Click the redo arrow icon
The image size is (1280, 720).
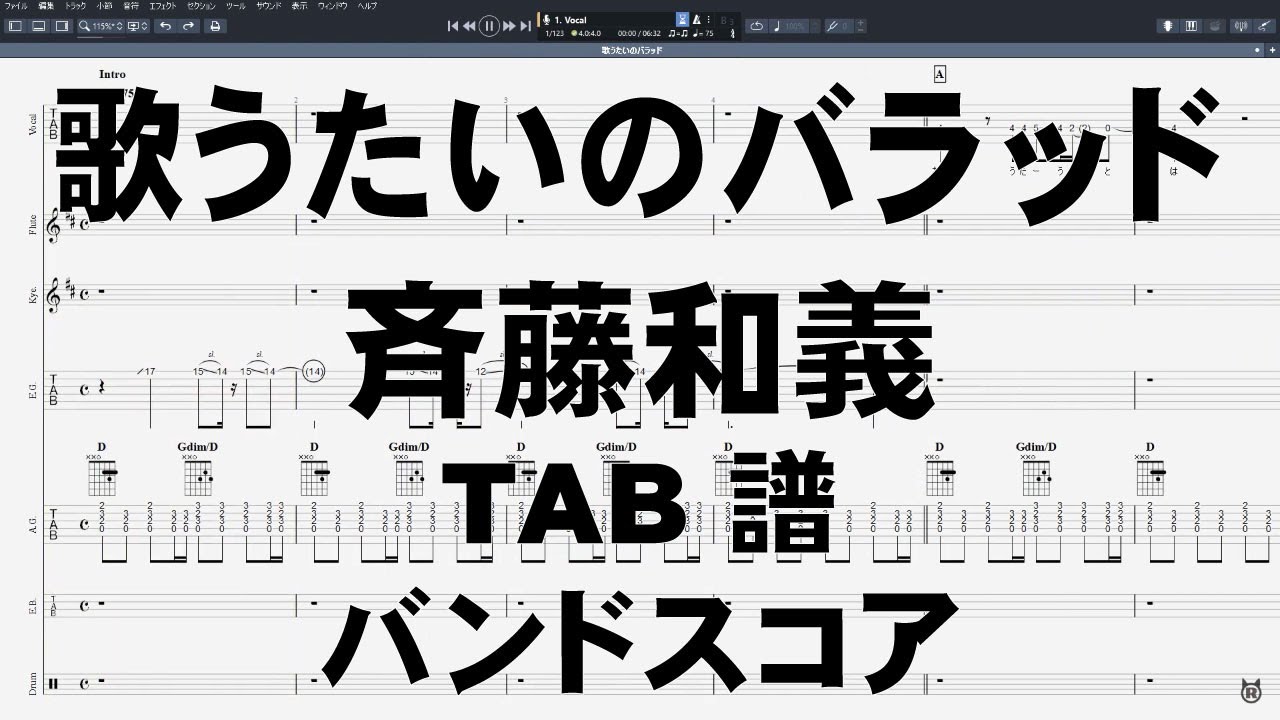pos(188,26)
